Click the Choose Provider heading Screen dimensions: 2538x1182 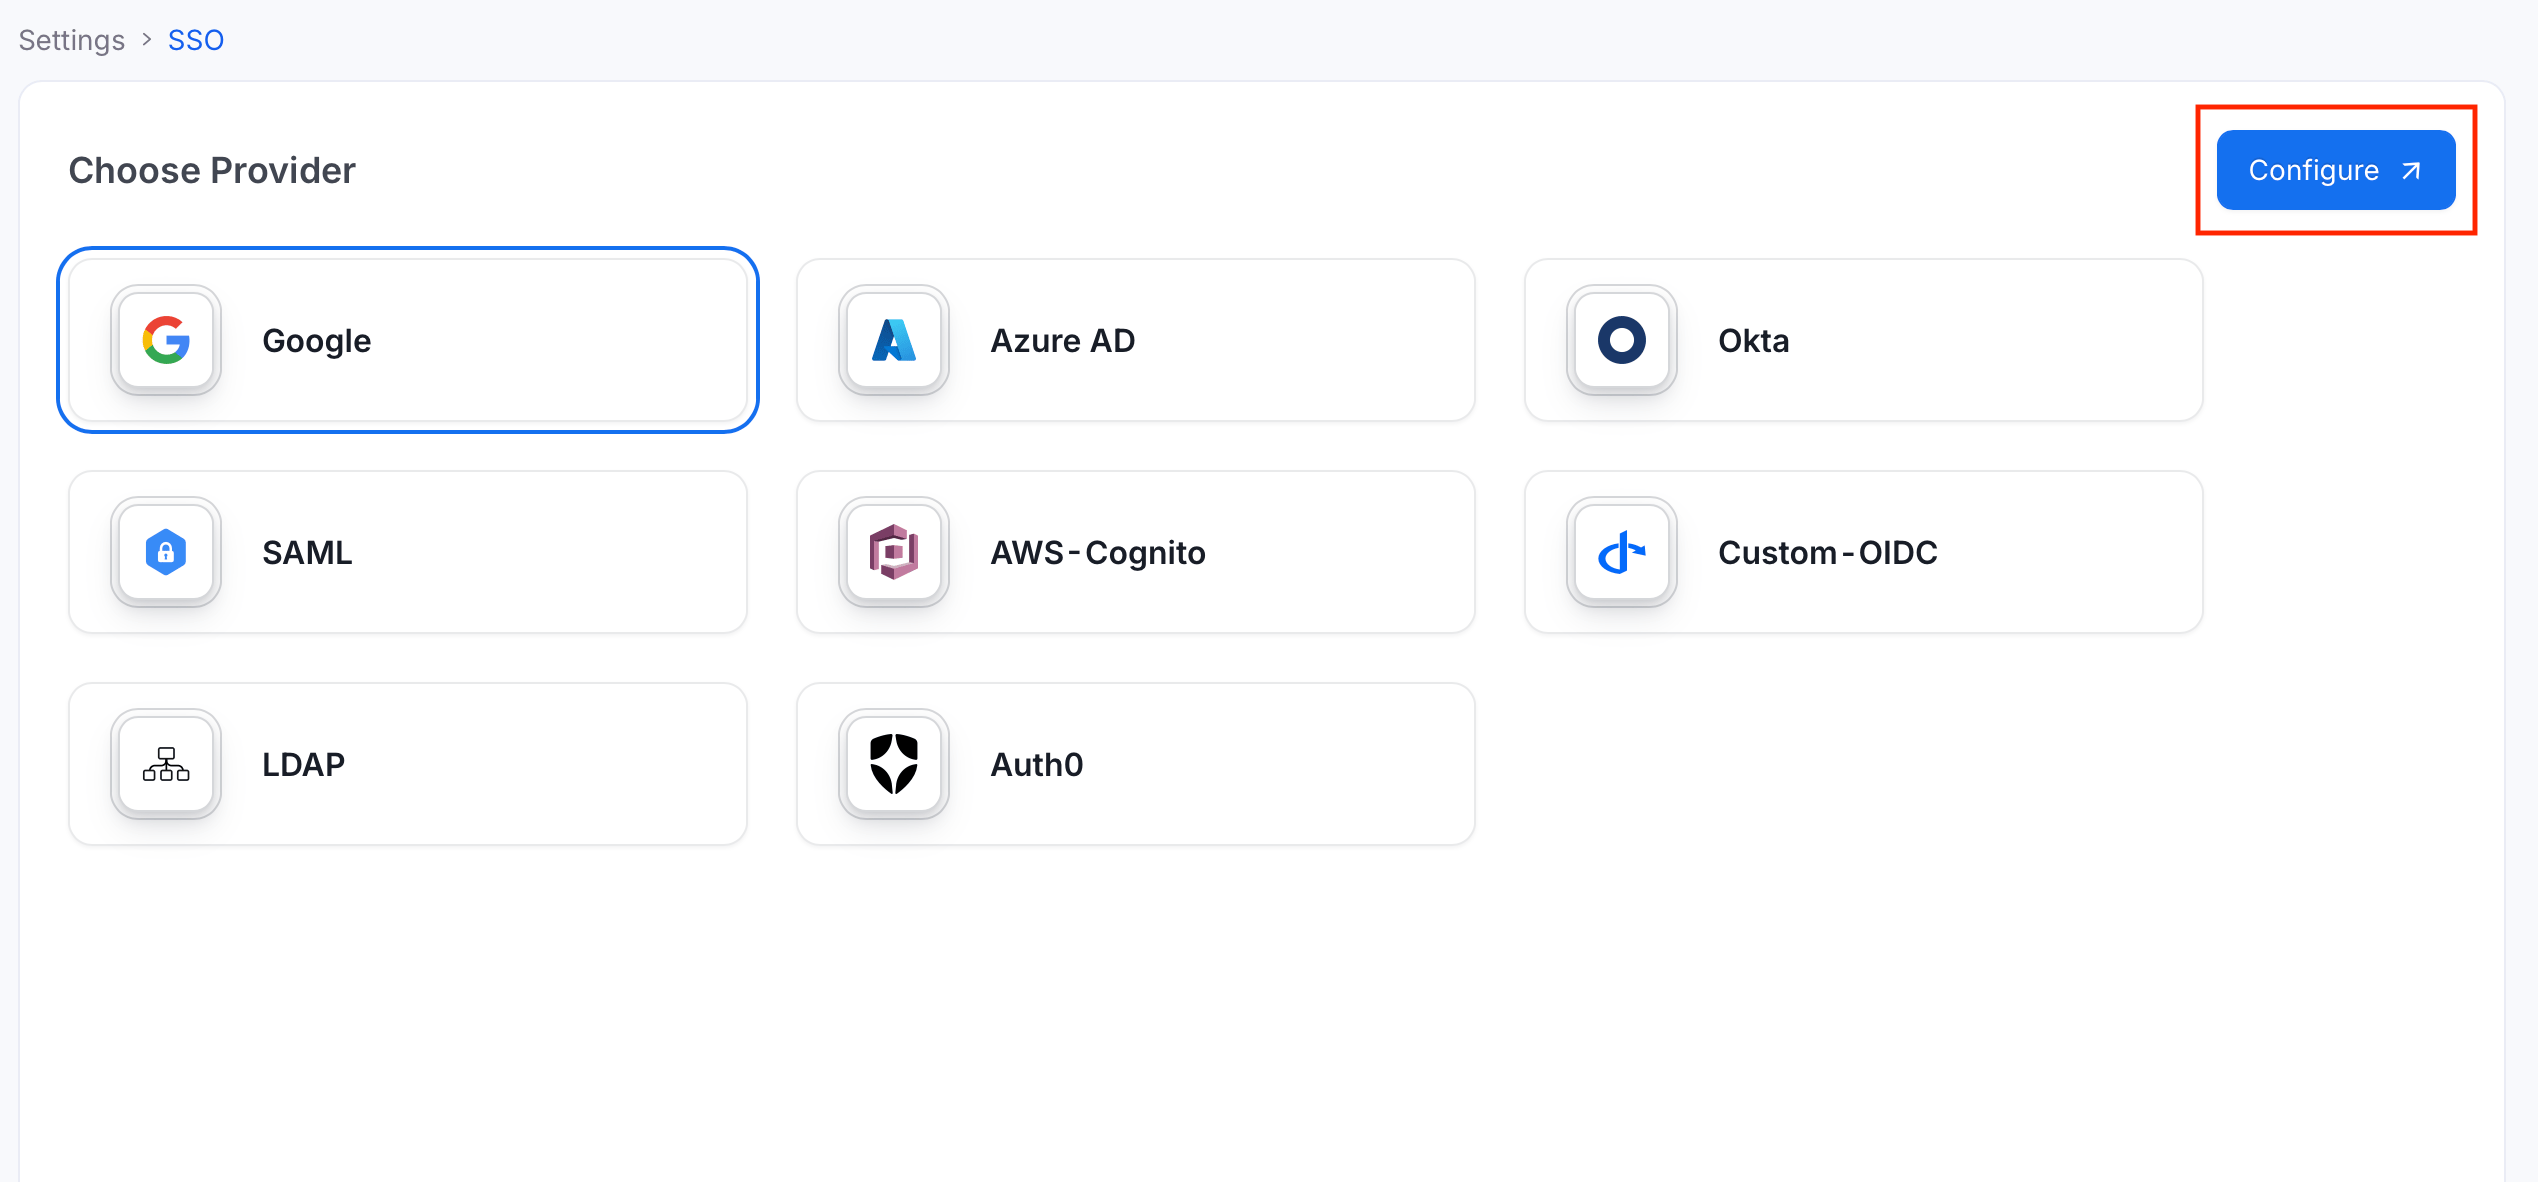point(212,171)
